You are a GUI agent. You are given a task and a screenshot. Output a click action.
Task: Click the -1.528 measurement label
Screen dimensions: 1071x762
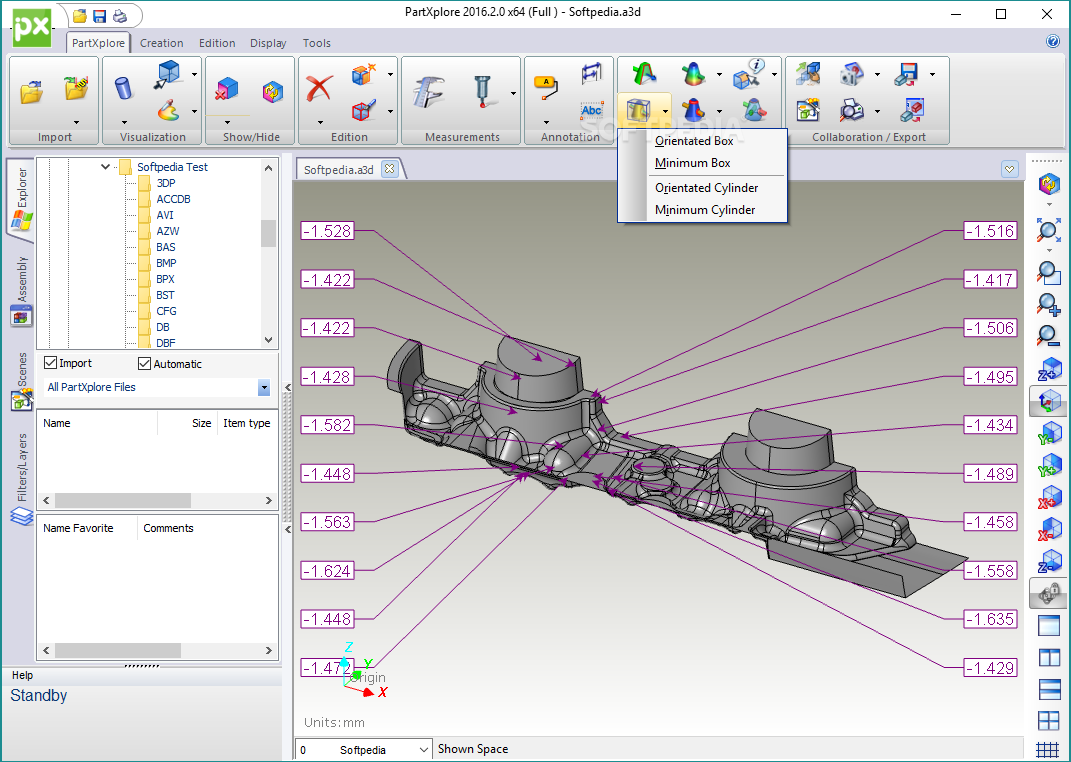coord(328,231)
